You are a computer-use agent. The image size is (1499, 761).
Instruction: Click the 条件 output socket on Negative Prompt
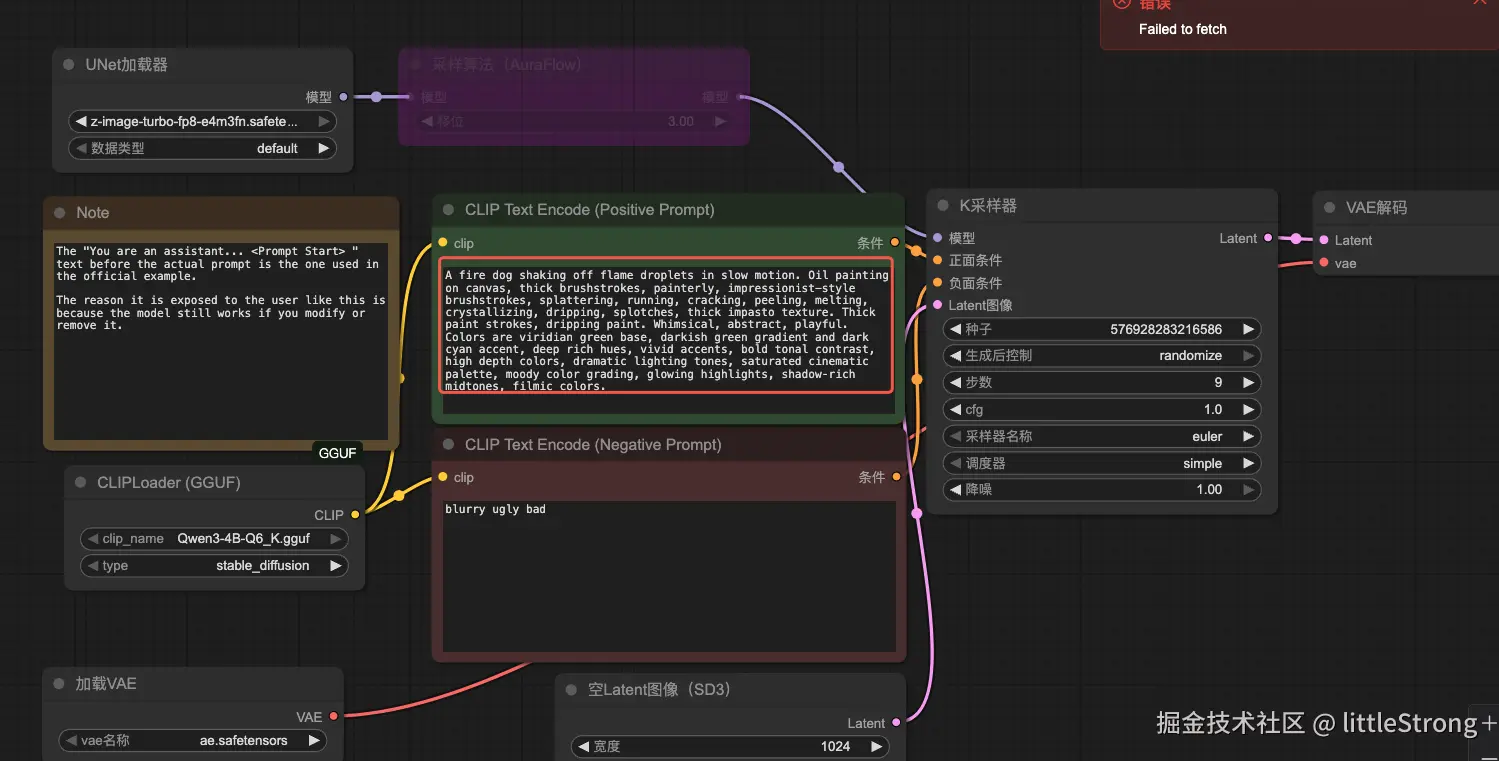coord(896,477)
